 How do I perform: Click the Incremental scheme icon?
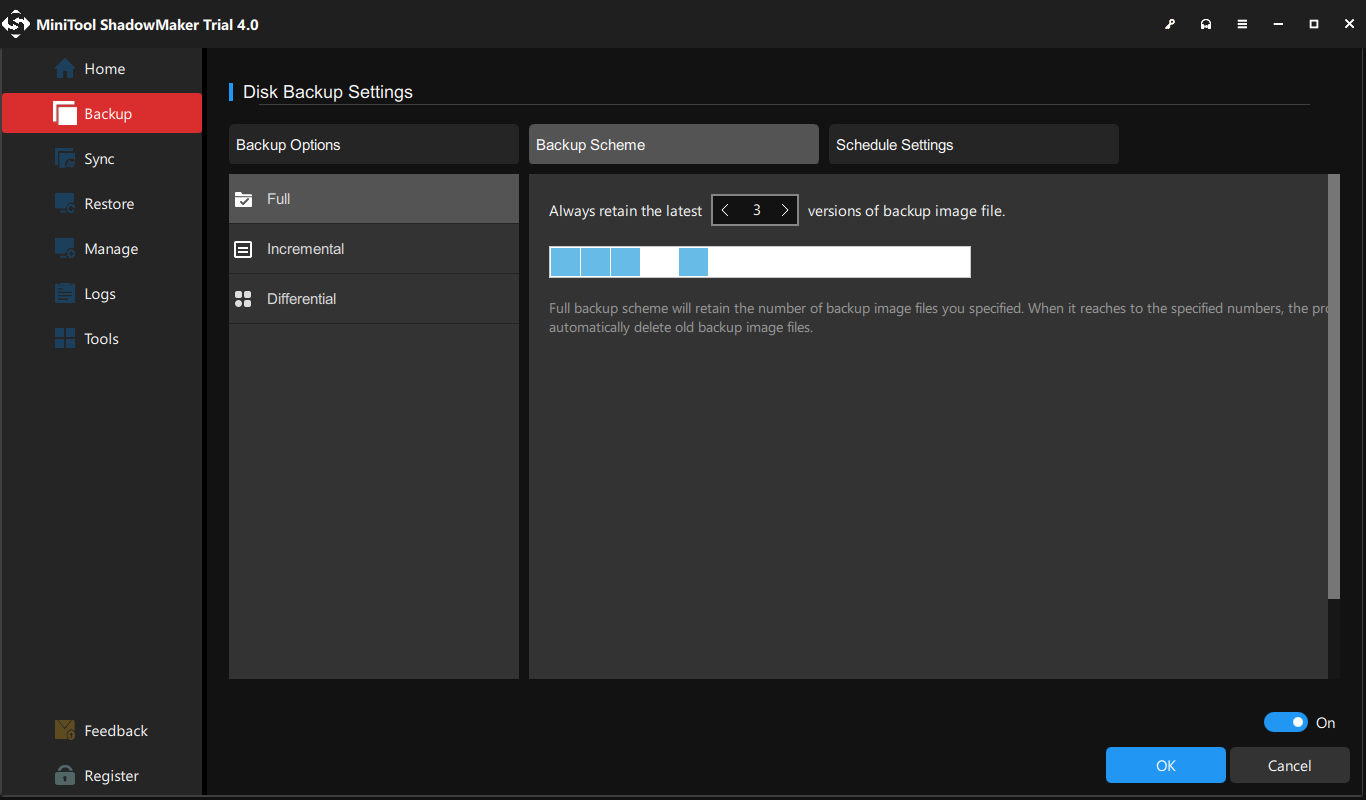click(243, 249)
